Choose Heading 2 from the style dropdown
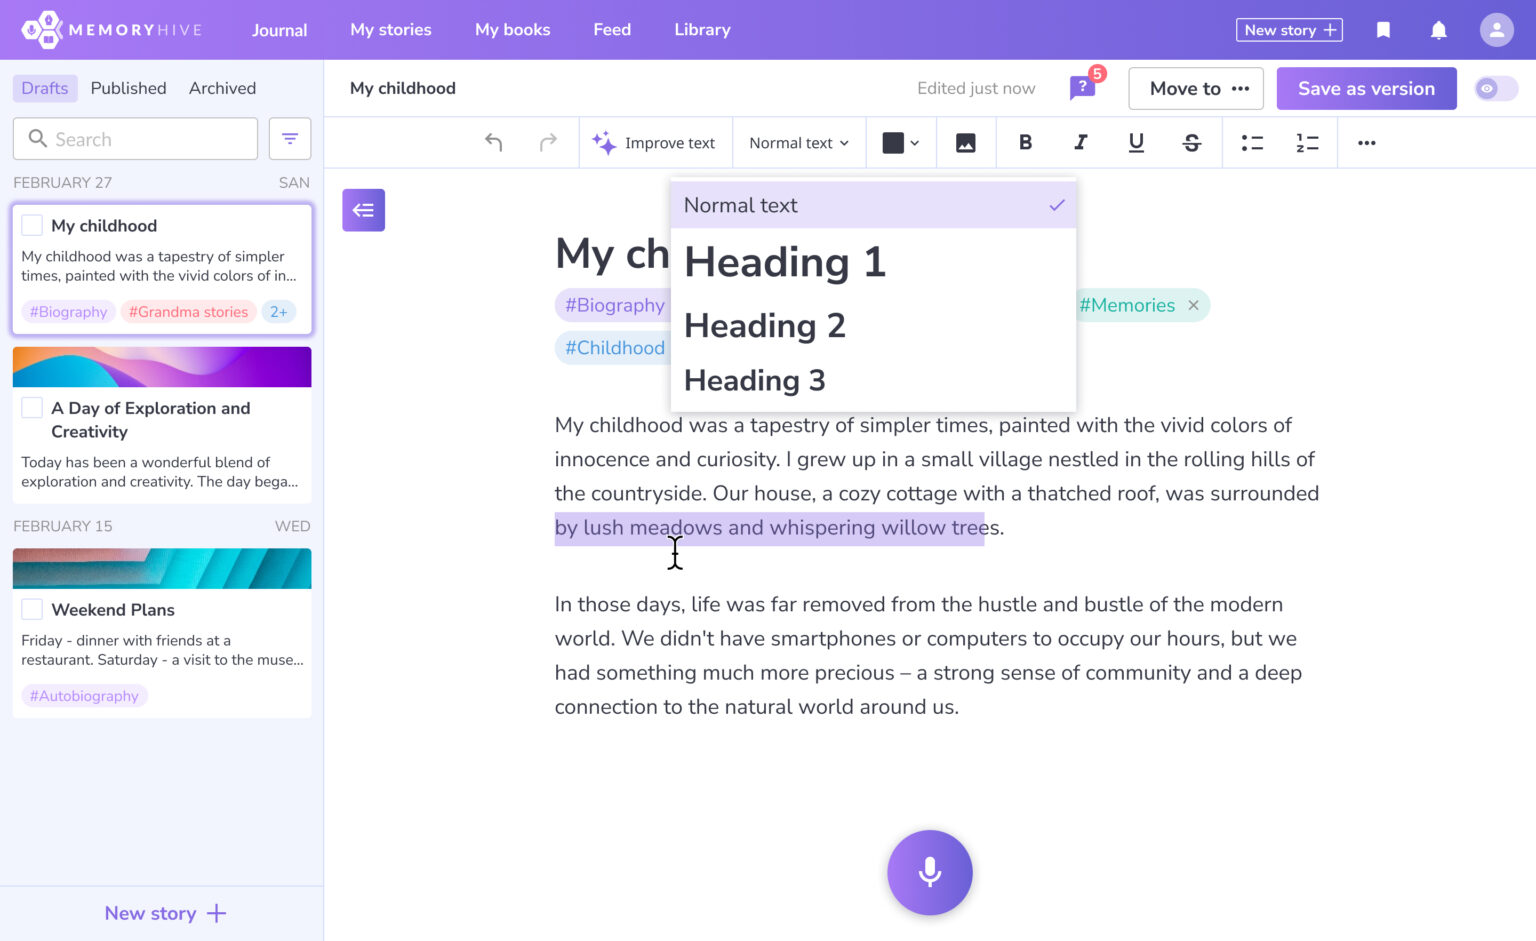This screenshot has width=1536, height=941. (x=765, y=326)
